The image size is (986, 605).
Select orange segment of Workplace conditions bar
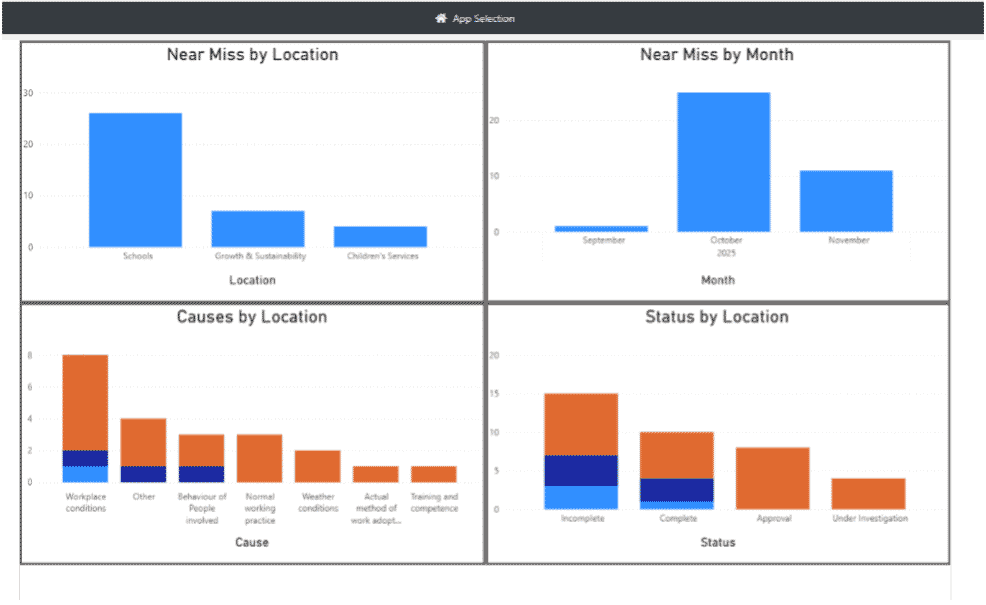tap(85, 402)
